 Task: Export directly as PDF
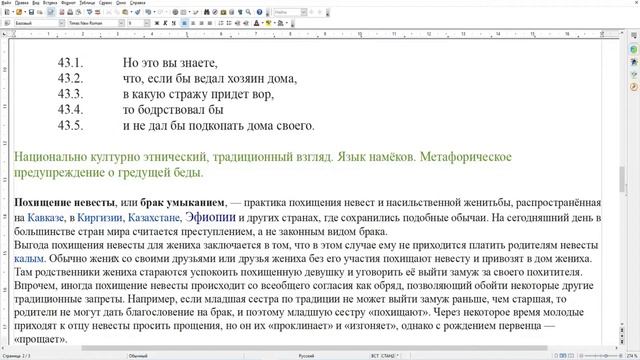point(62,12)
